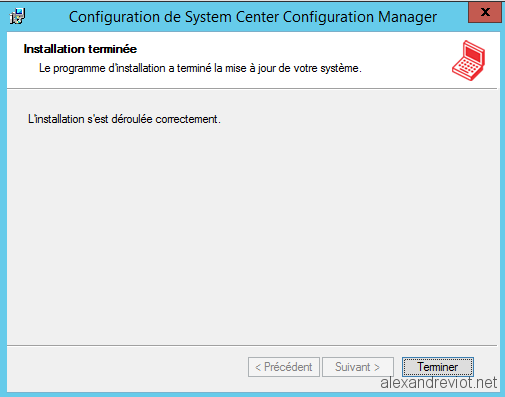Click the grayed-out Suivant button
Image resolution: width=505 pixels, height=397 pixels.
(358, 367)
